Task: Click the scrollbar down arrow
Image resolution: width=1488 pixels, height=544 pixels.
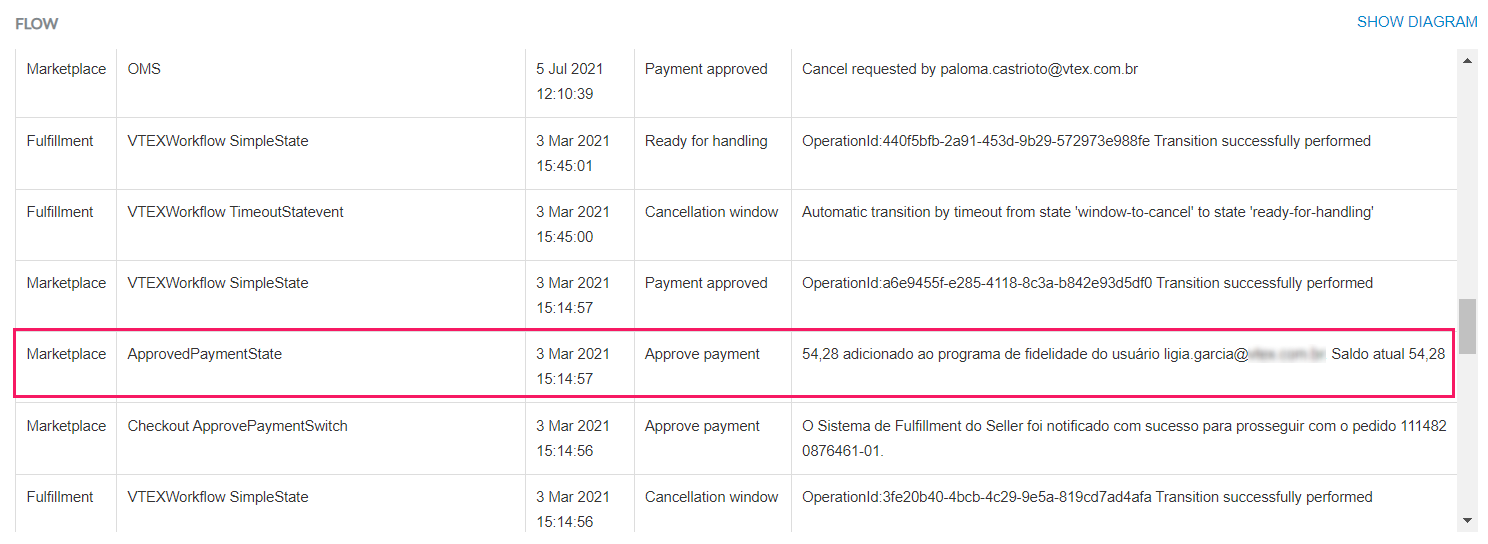Action: coord(1467,520)
